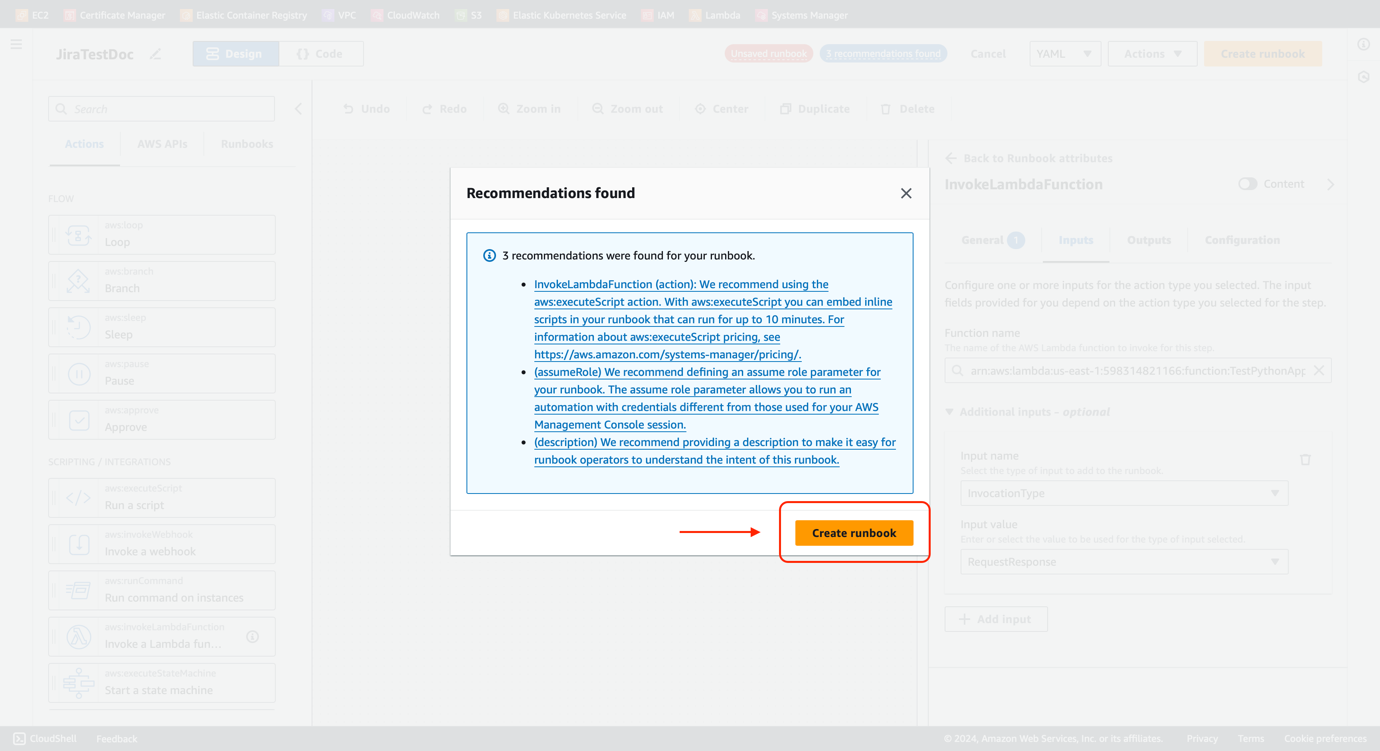Open the description recommendation link
The image size is (1380, 751).
(x=715, y=451)
